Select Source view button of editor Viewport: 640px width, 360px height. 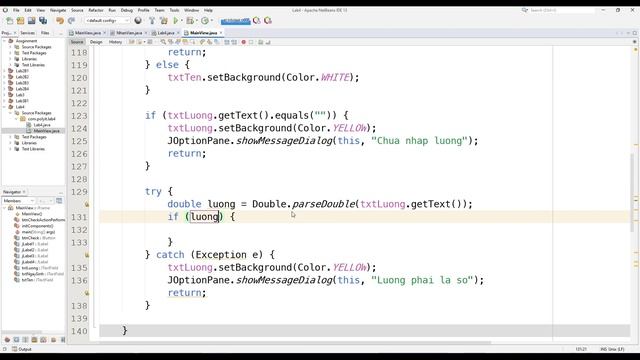77,42
